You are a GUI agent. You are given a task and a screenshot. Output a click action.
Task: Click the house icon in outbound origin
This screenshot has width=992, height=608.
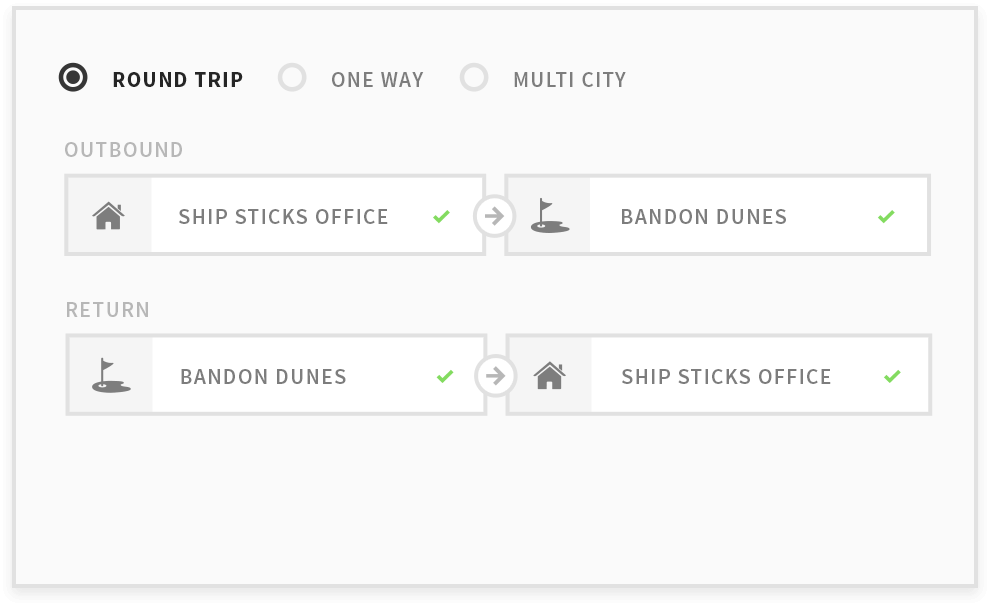click(x=109, y=216)
